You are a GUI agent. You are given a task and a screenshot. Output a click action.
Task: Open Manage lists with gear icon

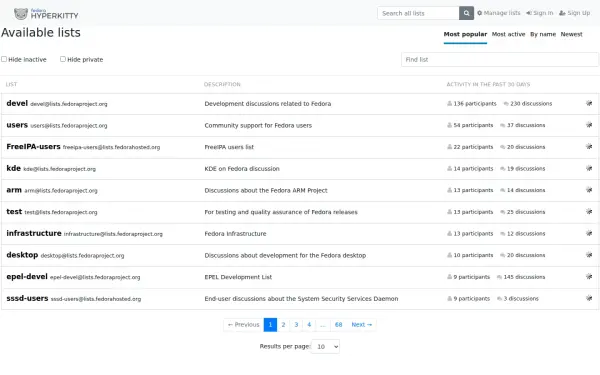click(x=499, y=13)
